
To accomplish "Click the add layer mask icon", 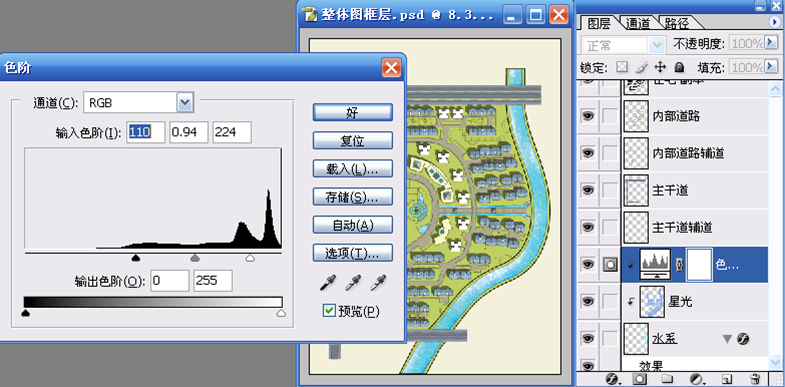I will 639,379.
